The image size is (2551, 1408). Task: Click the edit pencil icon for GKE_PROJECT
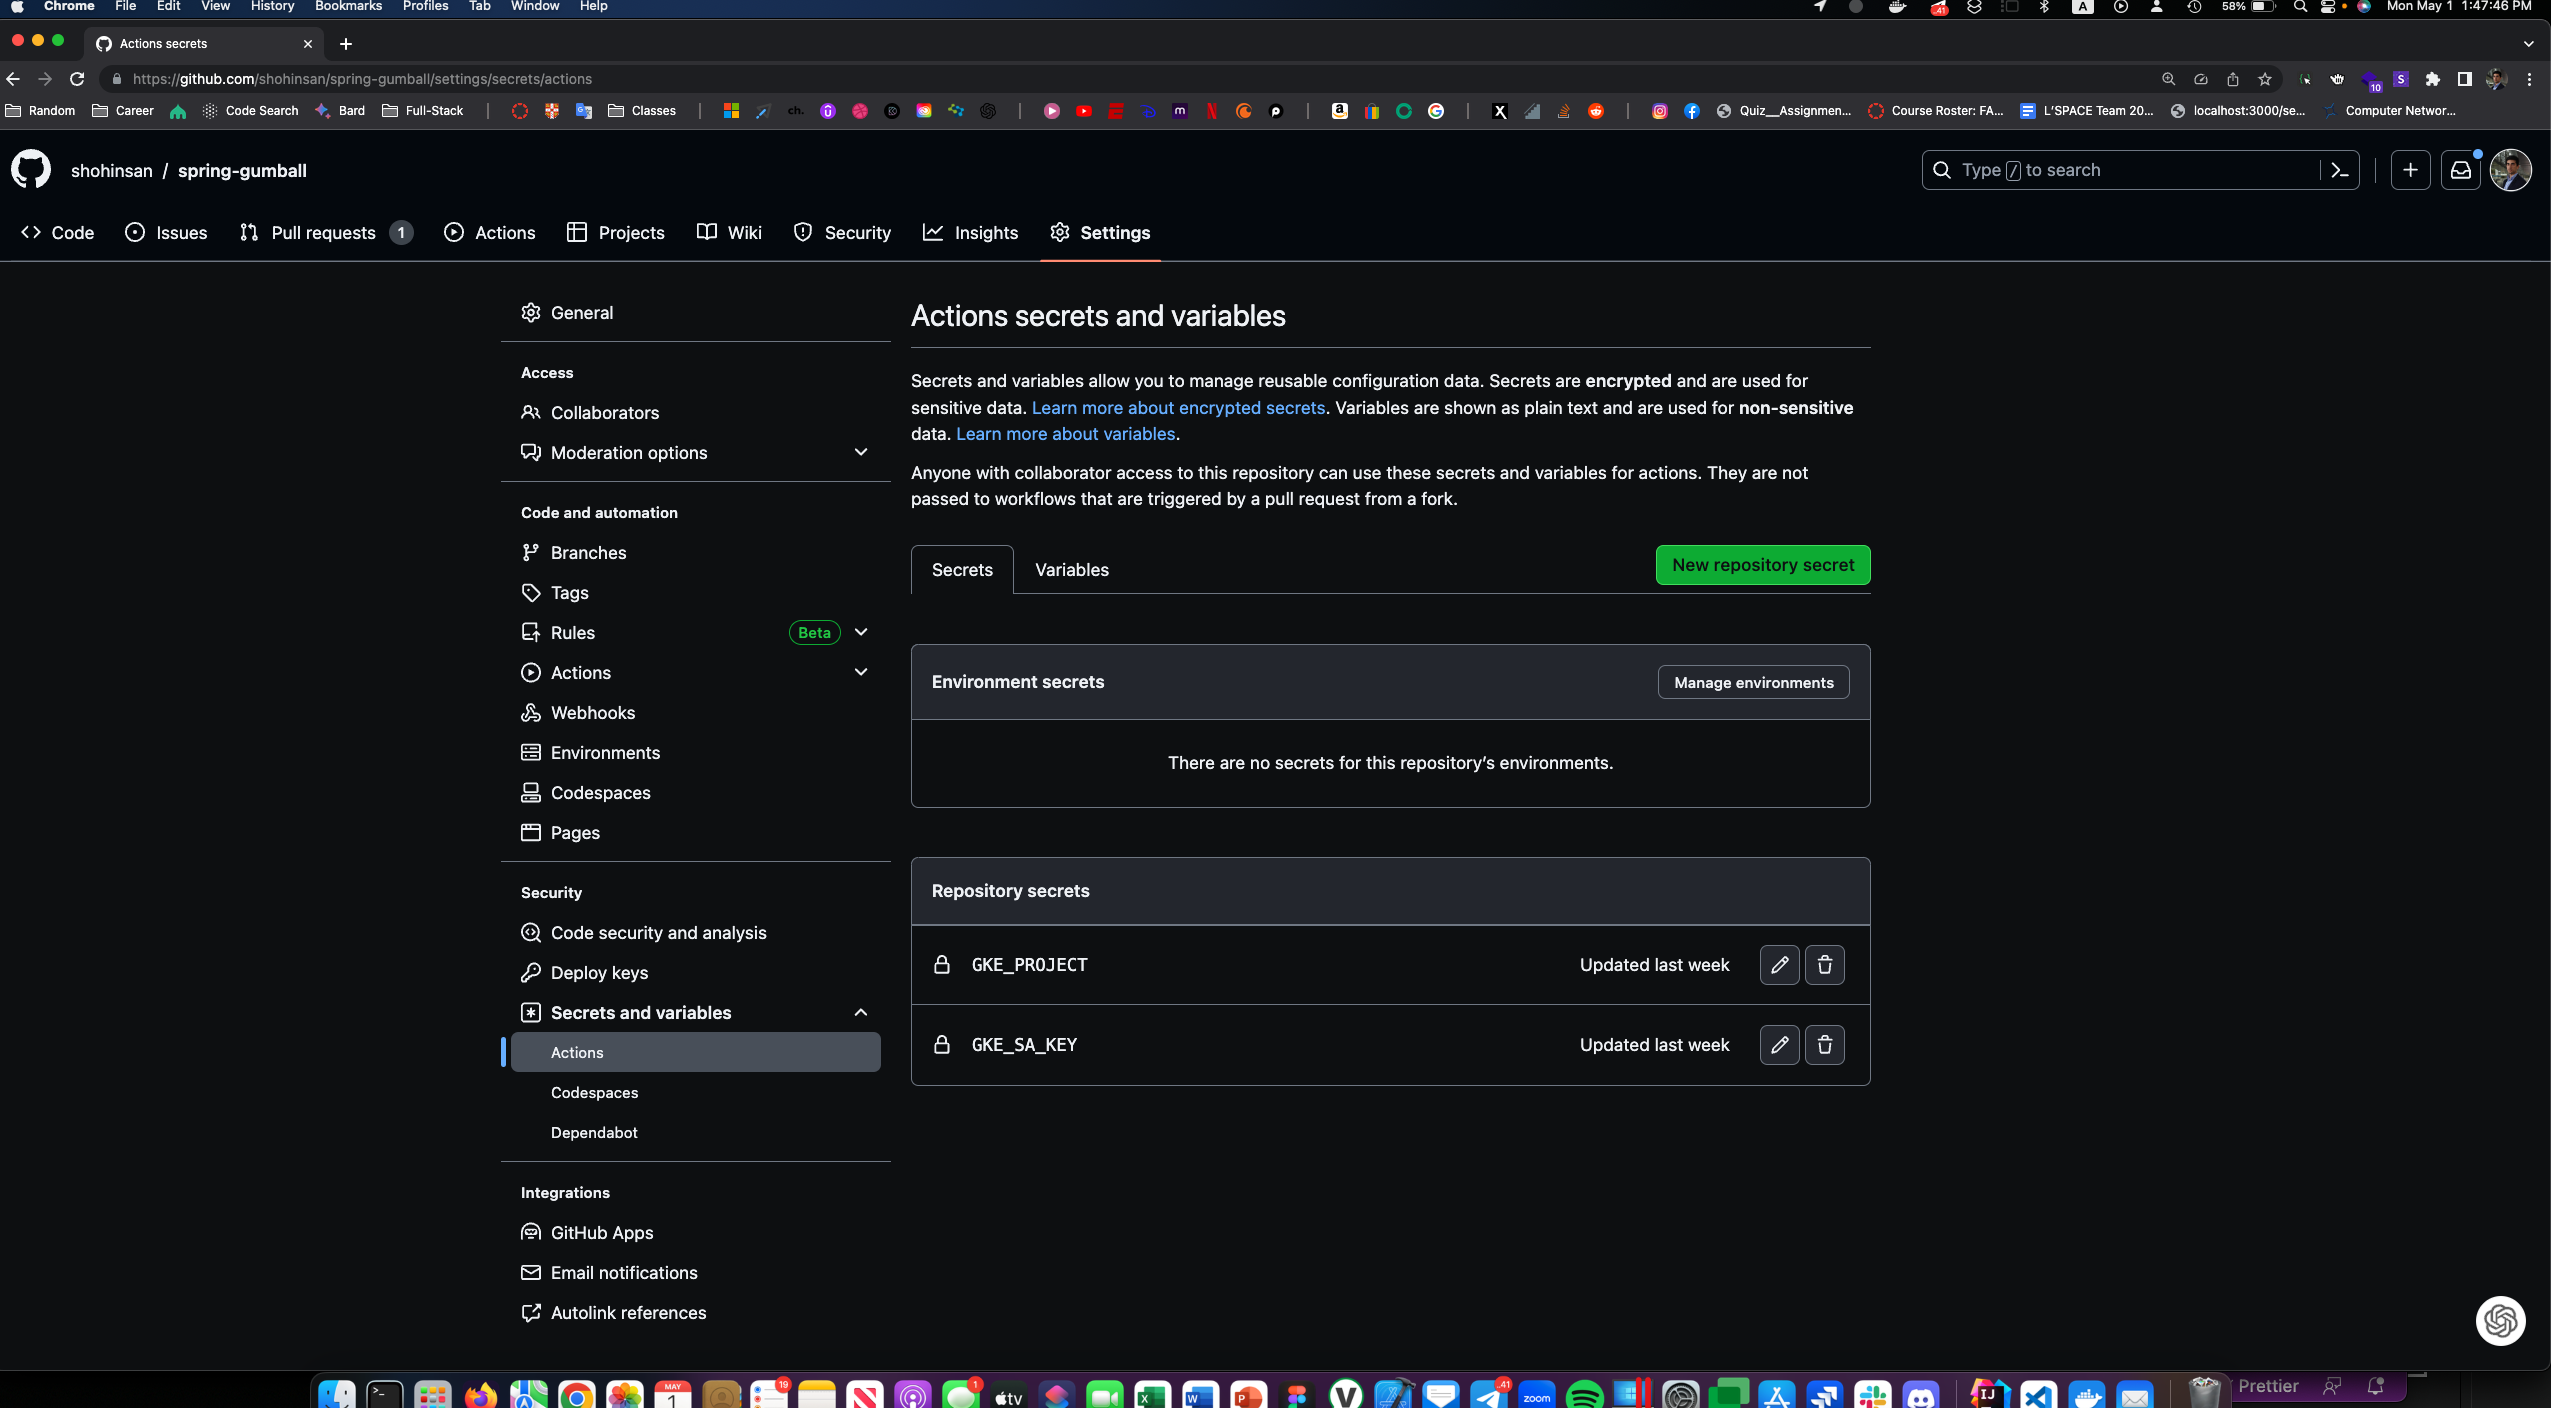tap(1779, 965)
